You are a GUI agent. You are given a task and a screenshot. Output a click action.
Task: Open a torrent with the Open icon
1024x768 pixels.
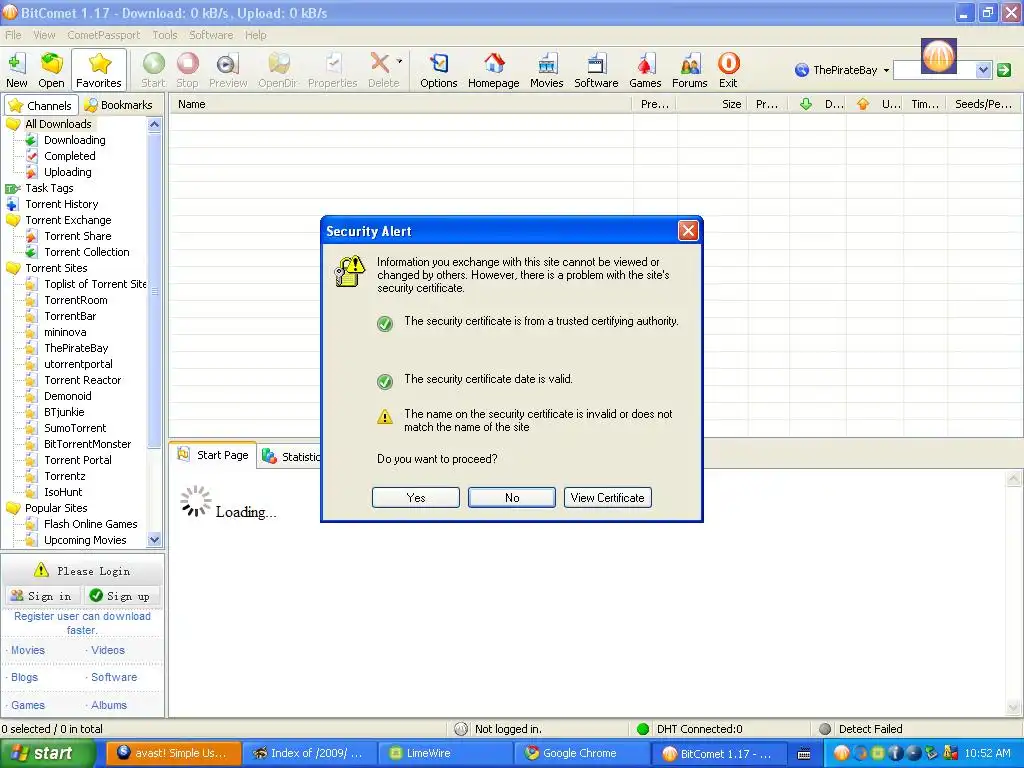pyautogui.click(x=51, y=70)
